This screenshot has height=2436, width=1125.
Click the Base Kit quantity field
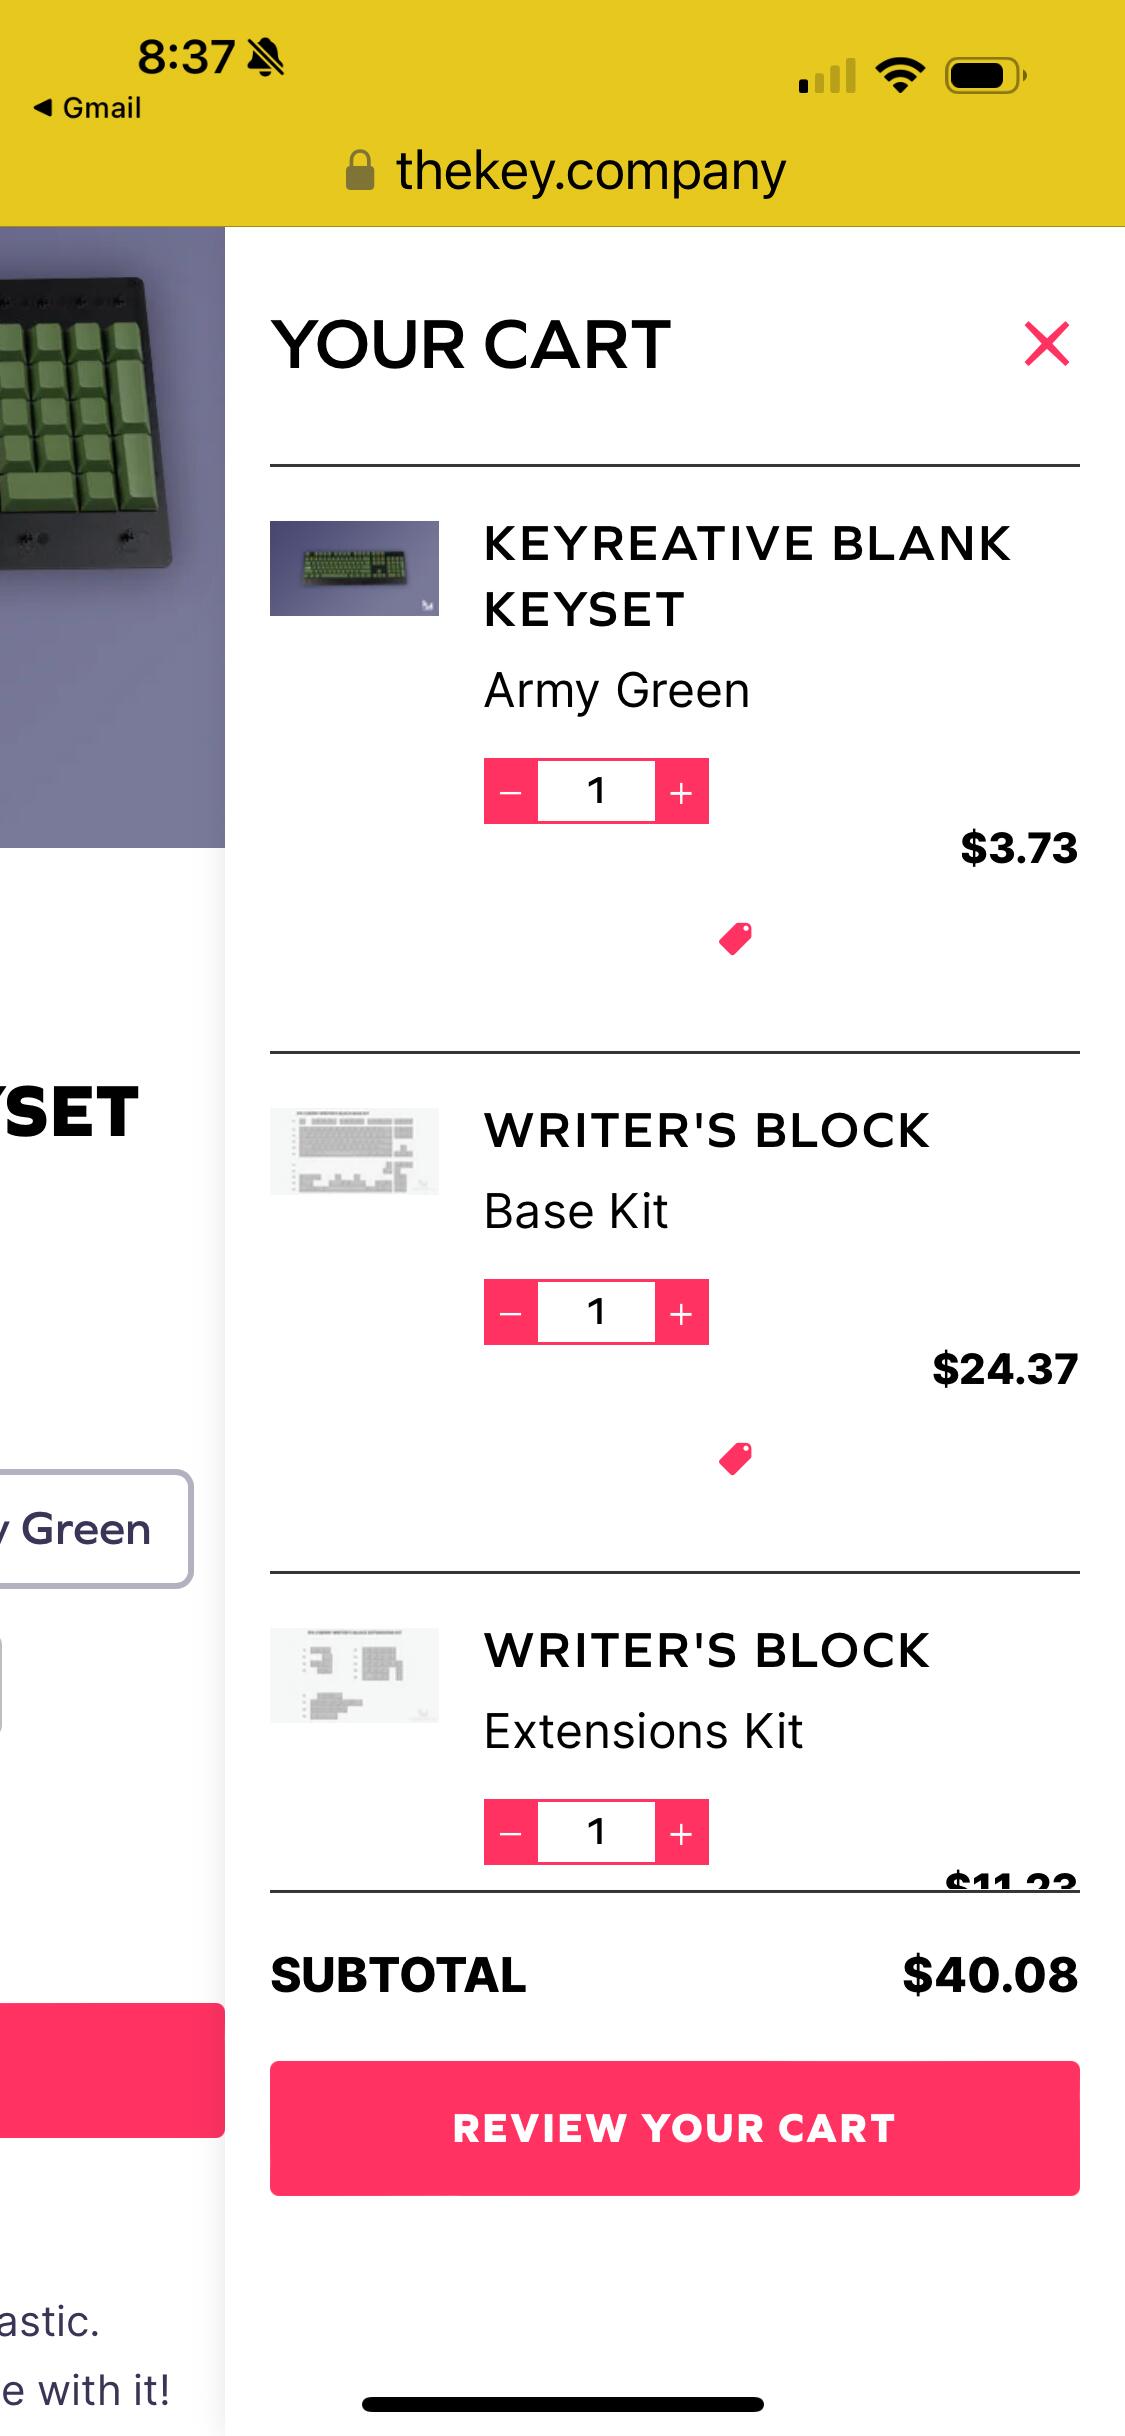click(x=596, y=1312)
